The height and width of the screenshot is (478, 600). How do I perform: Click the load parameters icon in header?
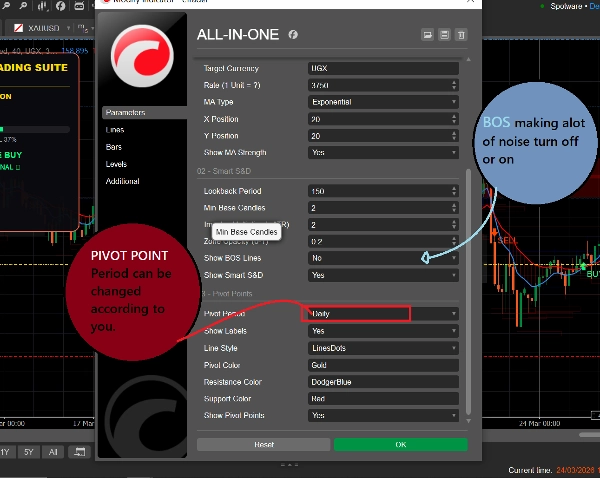[x=428, y=35]
